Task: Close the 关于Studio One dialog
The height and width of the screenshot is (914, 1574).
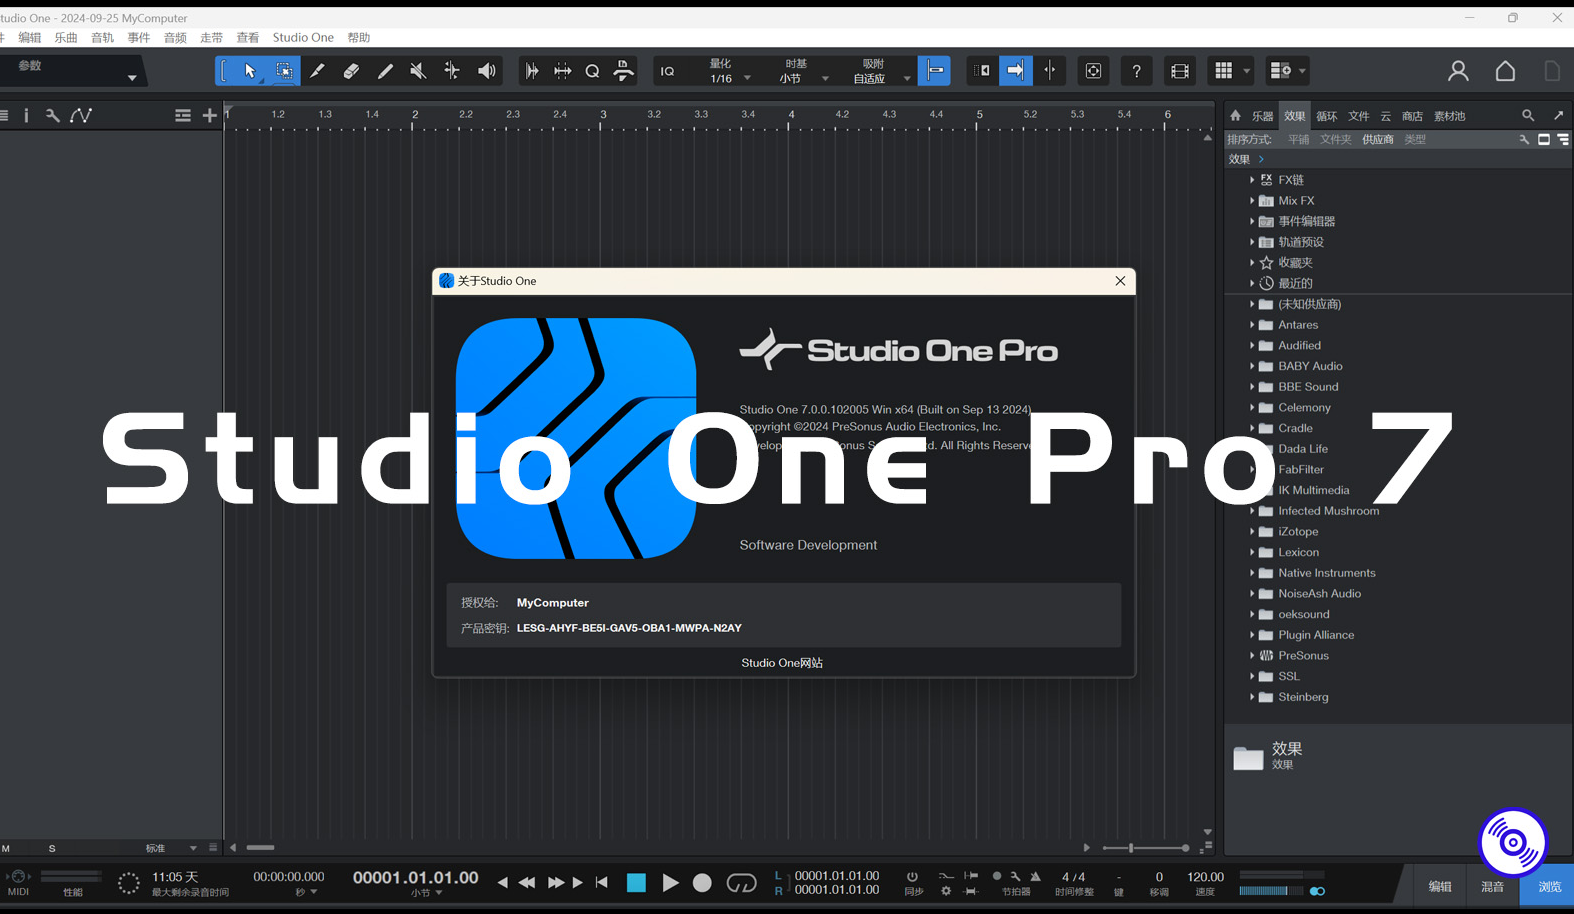Action: (1120, 281)
